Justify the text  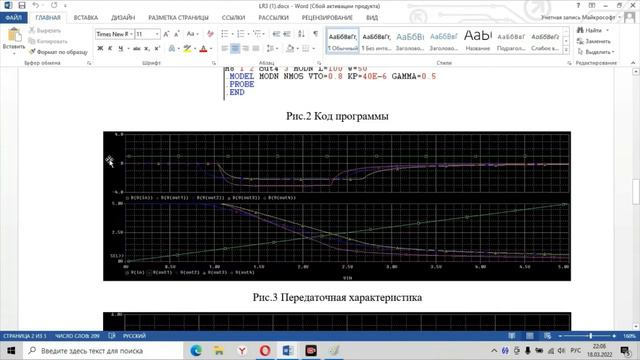(256, 49)
